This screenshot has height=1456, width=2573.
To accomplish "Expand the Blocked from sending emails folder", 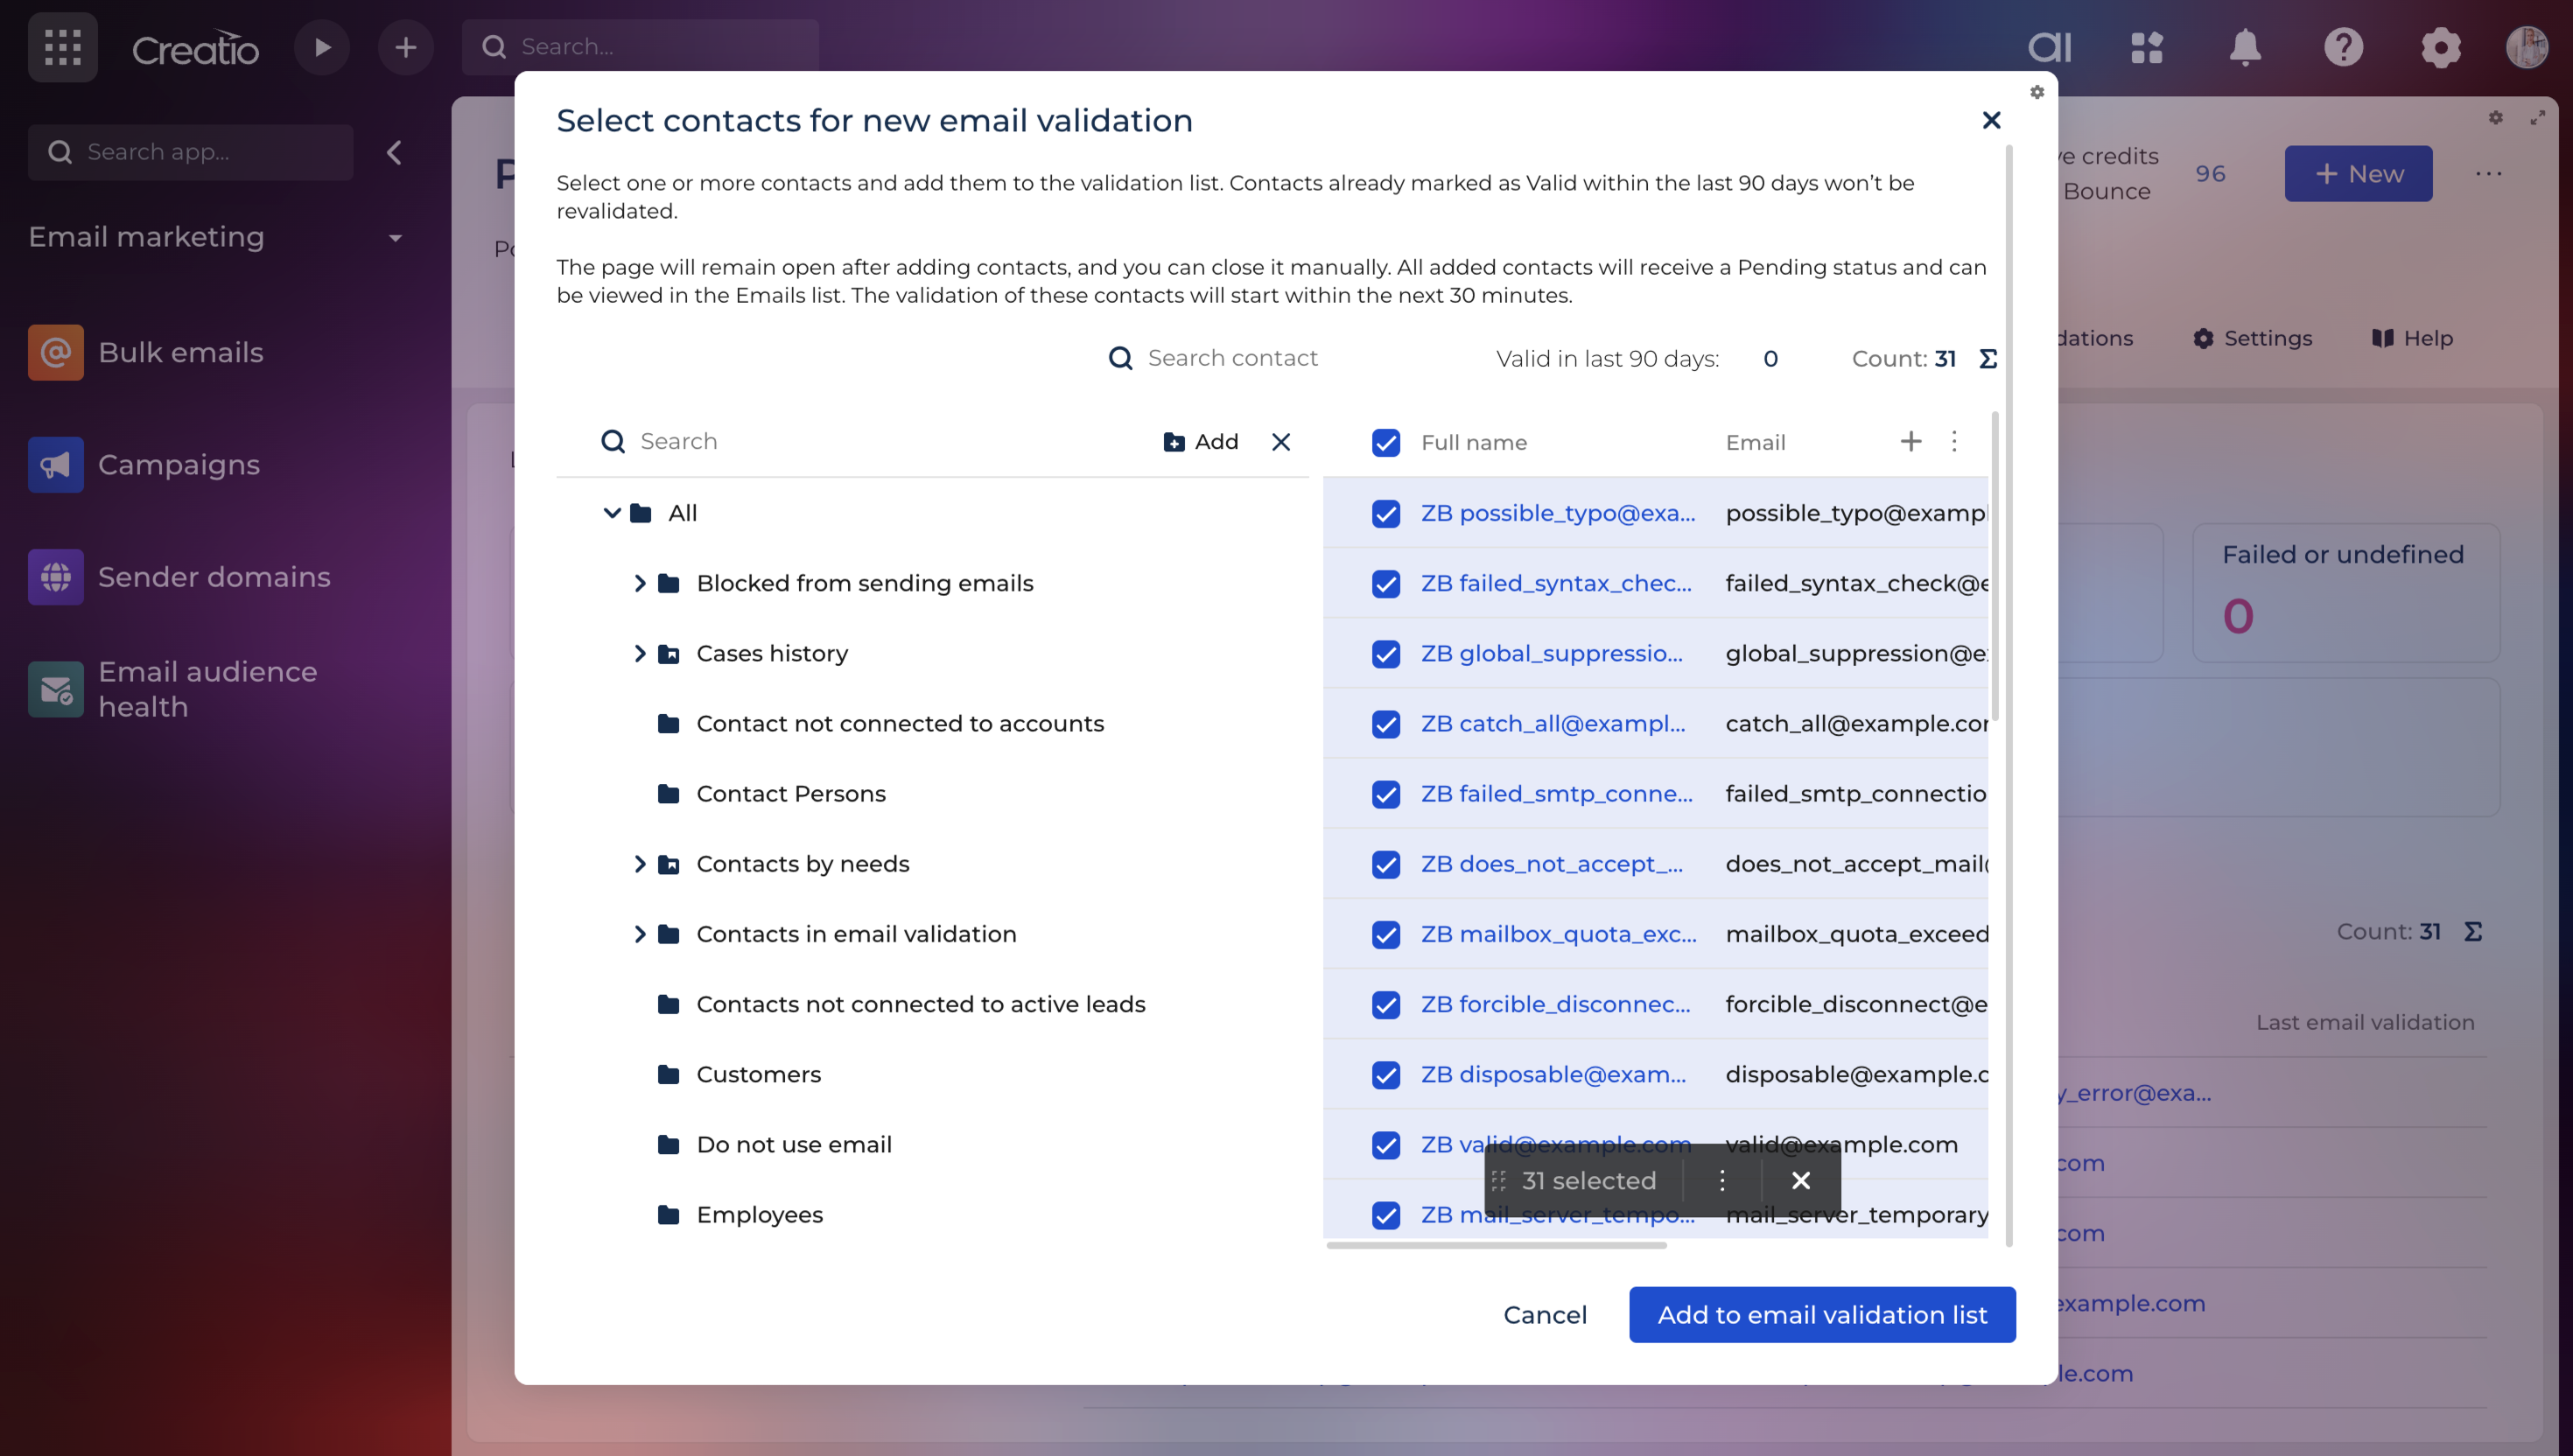I will 640,583.
